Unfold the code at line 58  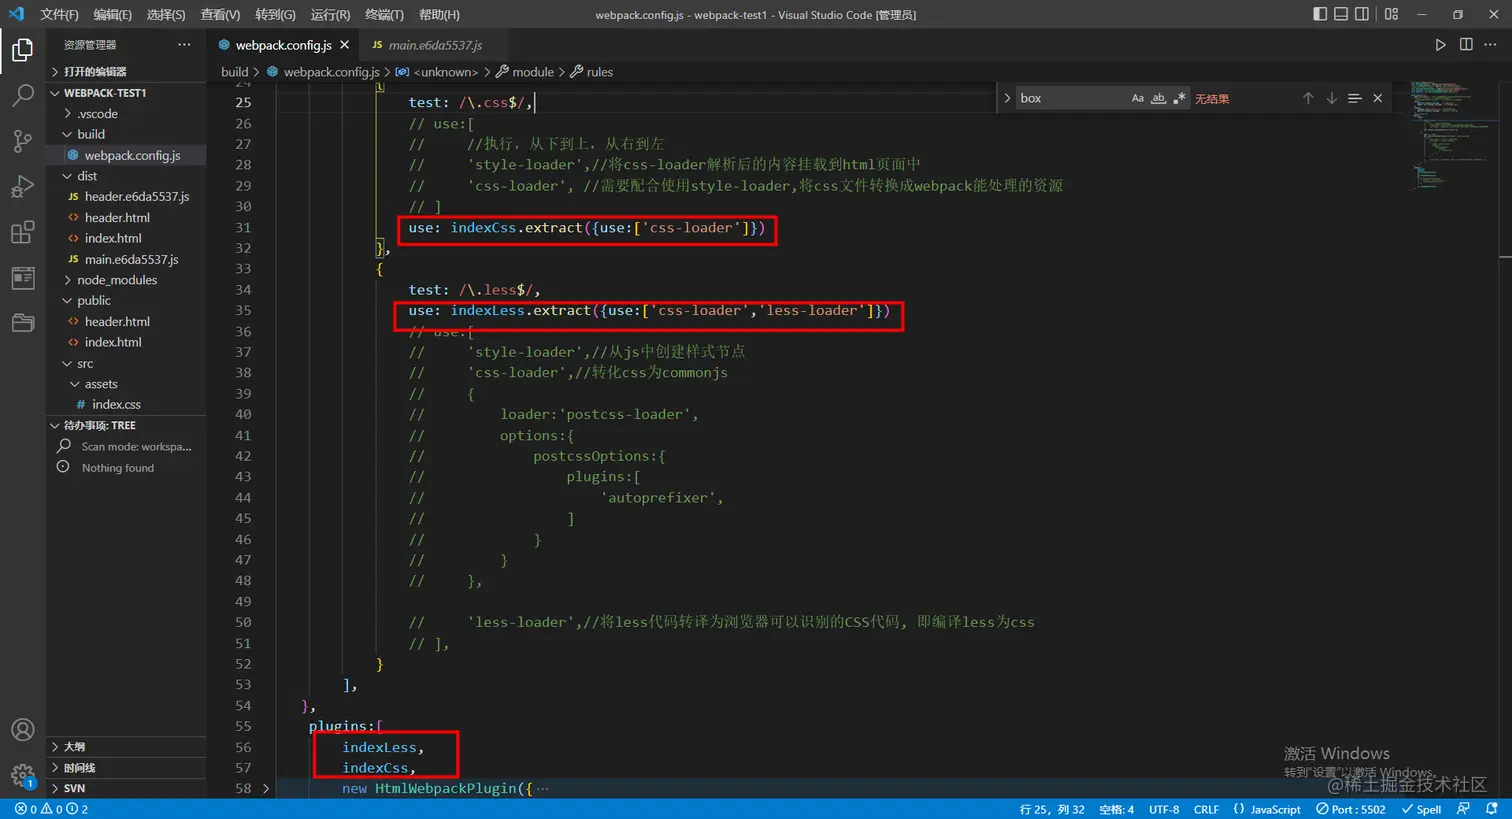point(266,789)
